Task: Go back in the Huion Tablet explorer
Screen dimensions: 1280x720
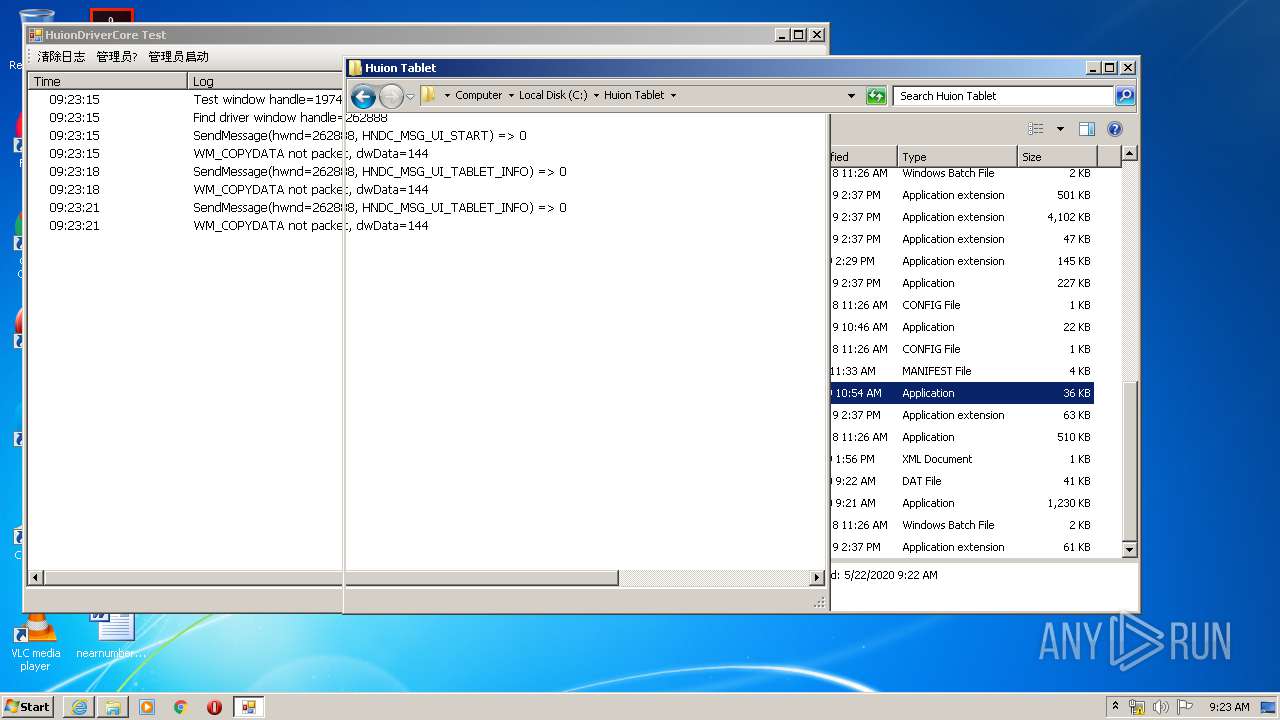Action: [x=363, y=96]
